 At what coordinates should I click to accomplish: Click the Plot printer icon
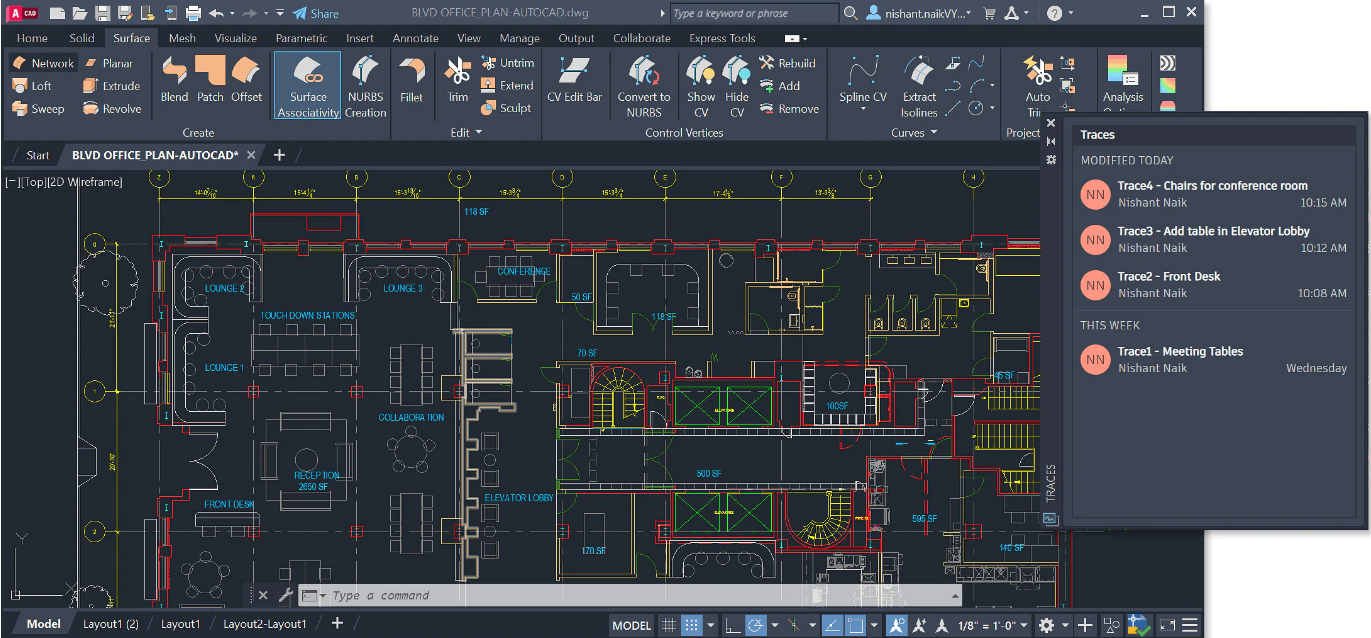[x=193, y=13]
